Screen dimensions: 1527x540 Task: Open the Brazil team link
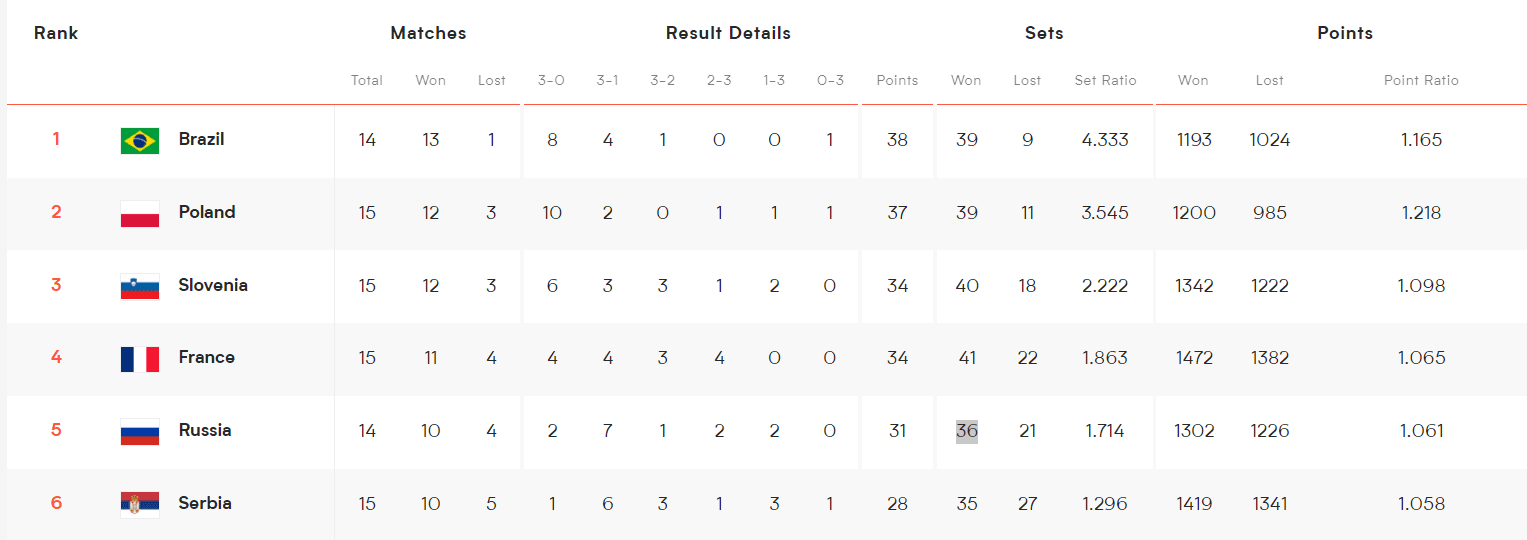point(201,139)
